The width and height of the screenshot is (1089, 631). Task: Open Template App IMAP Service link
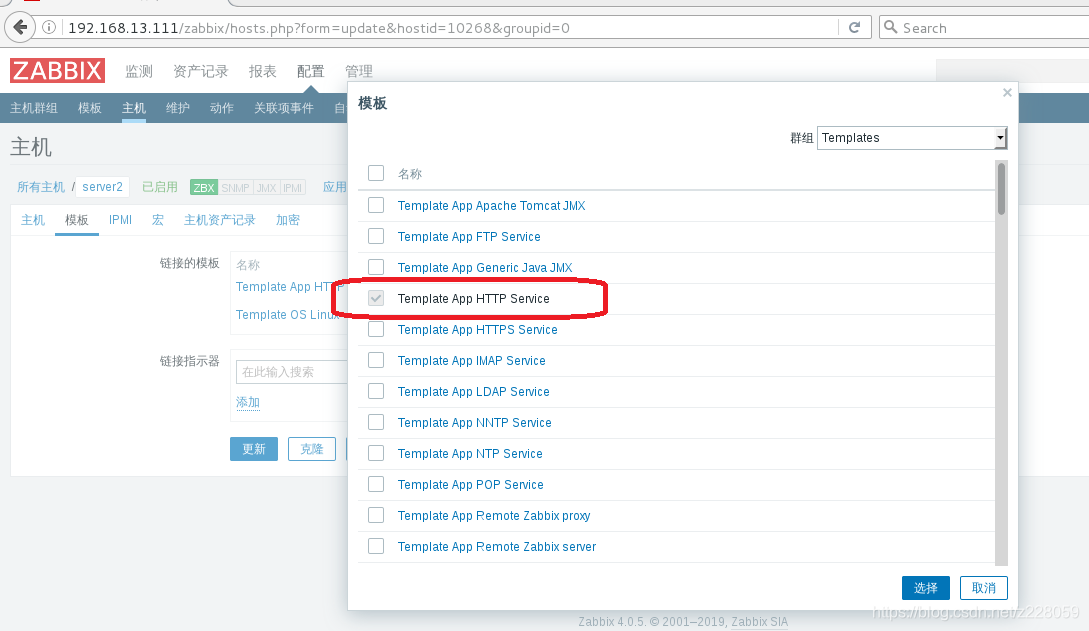click(472, 360)
